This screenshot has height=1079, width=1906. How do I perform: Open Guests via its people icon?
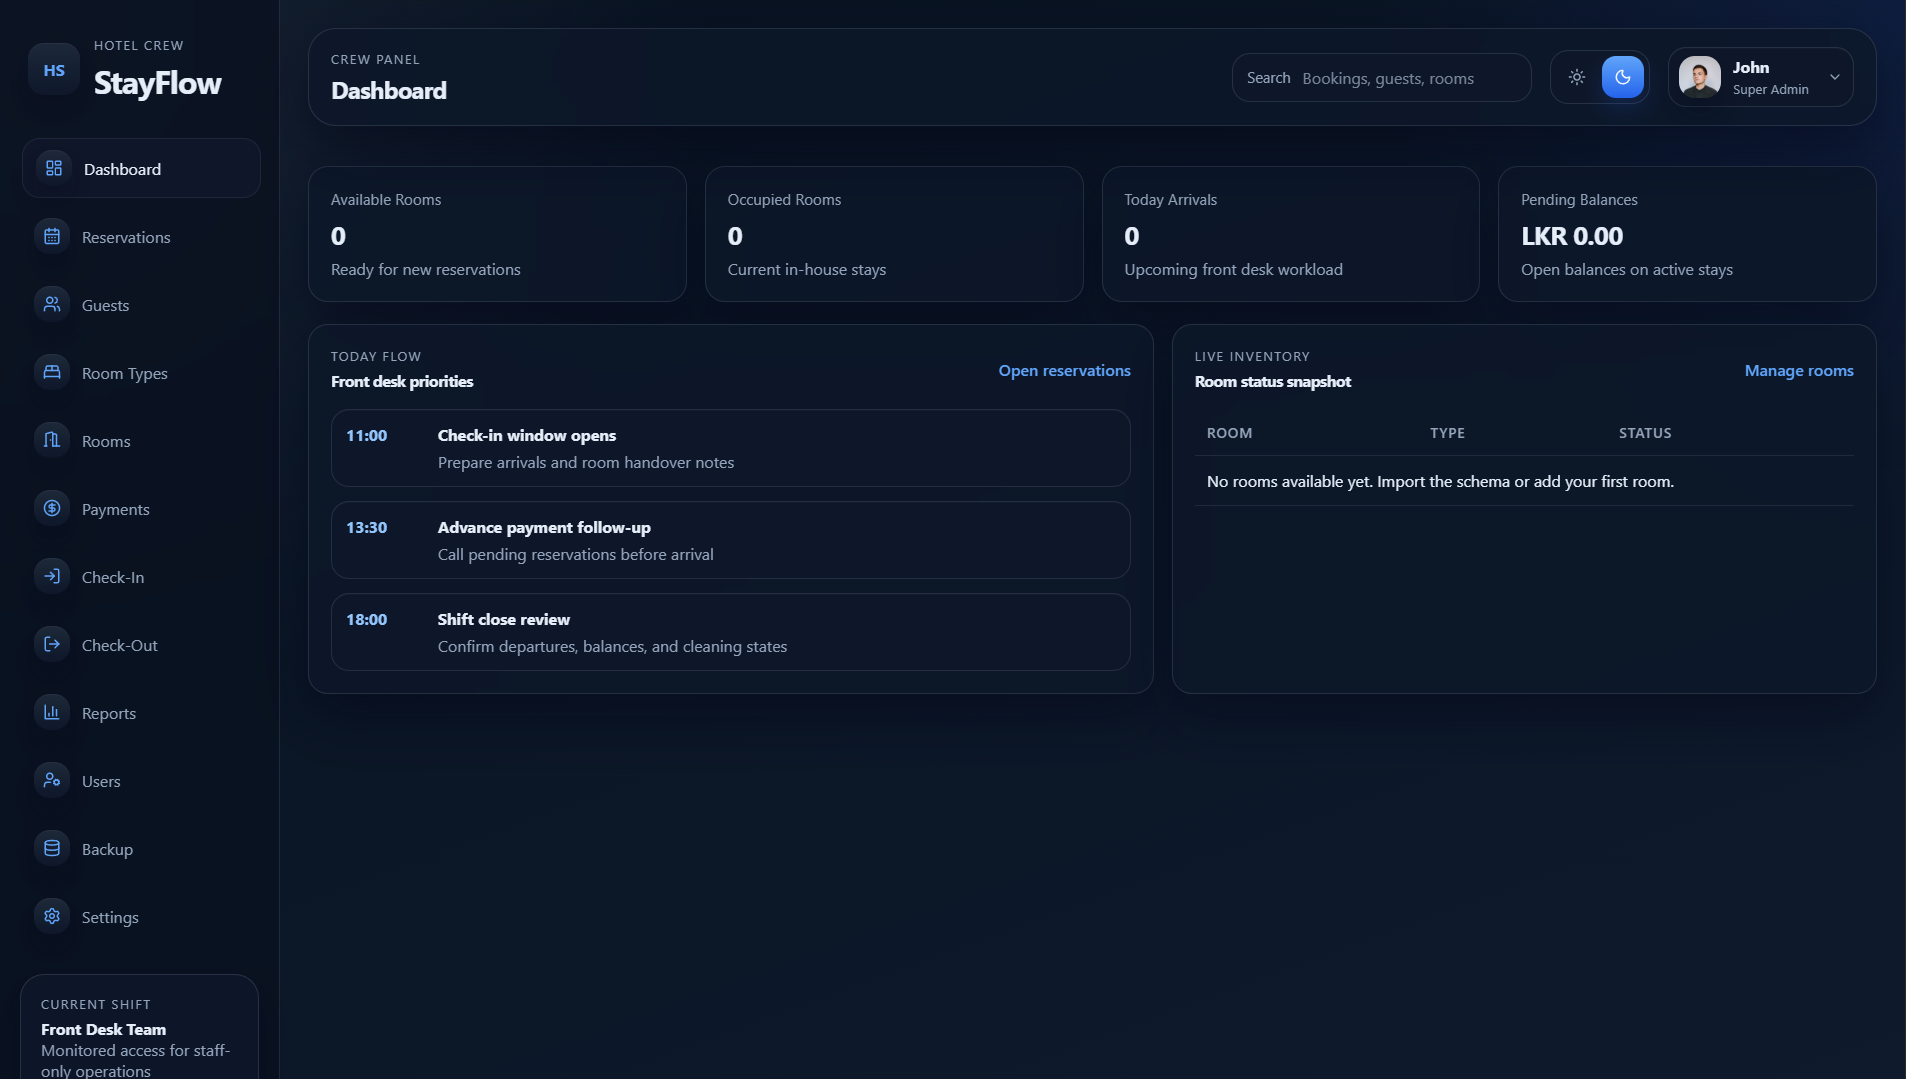tap(52, 305)
